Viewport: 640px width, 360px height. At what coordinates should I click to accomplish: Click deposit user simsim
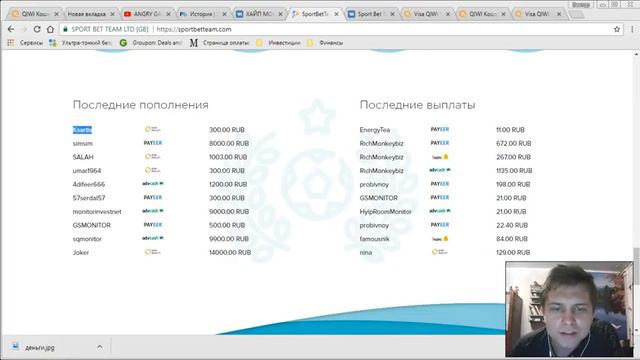83,143
